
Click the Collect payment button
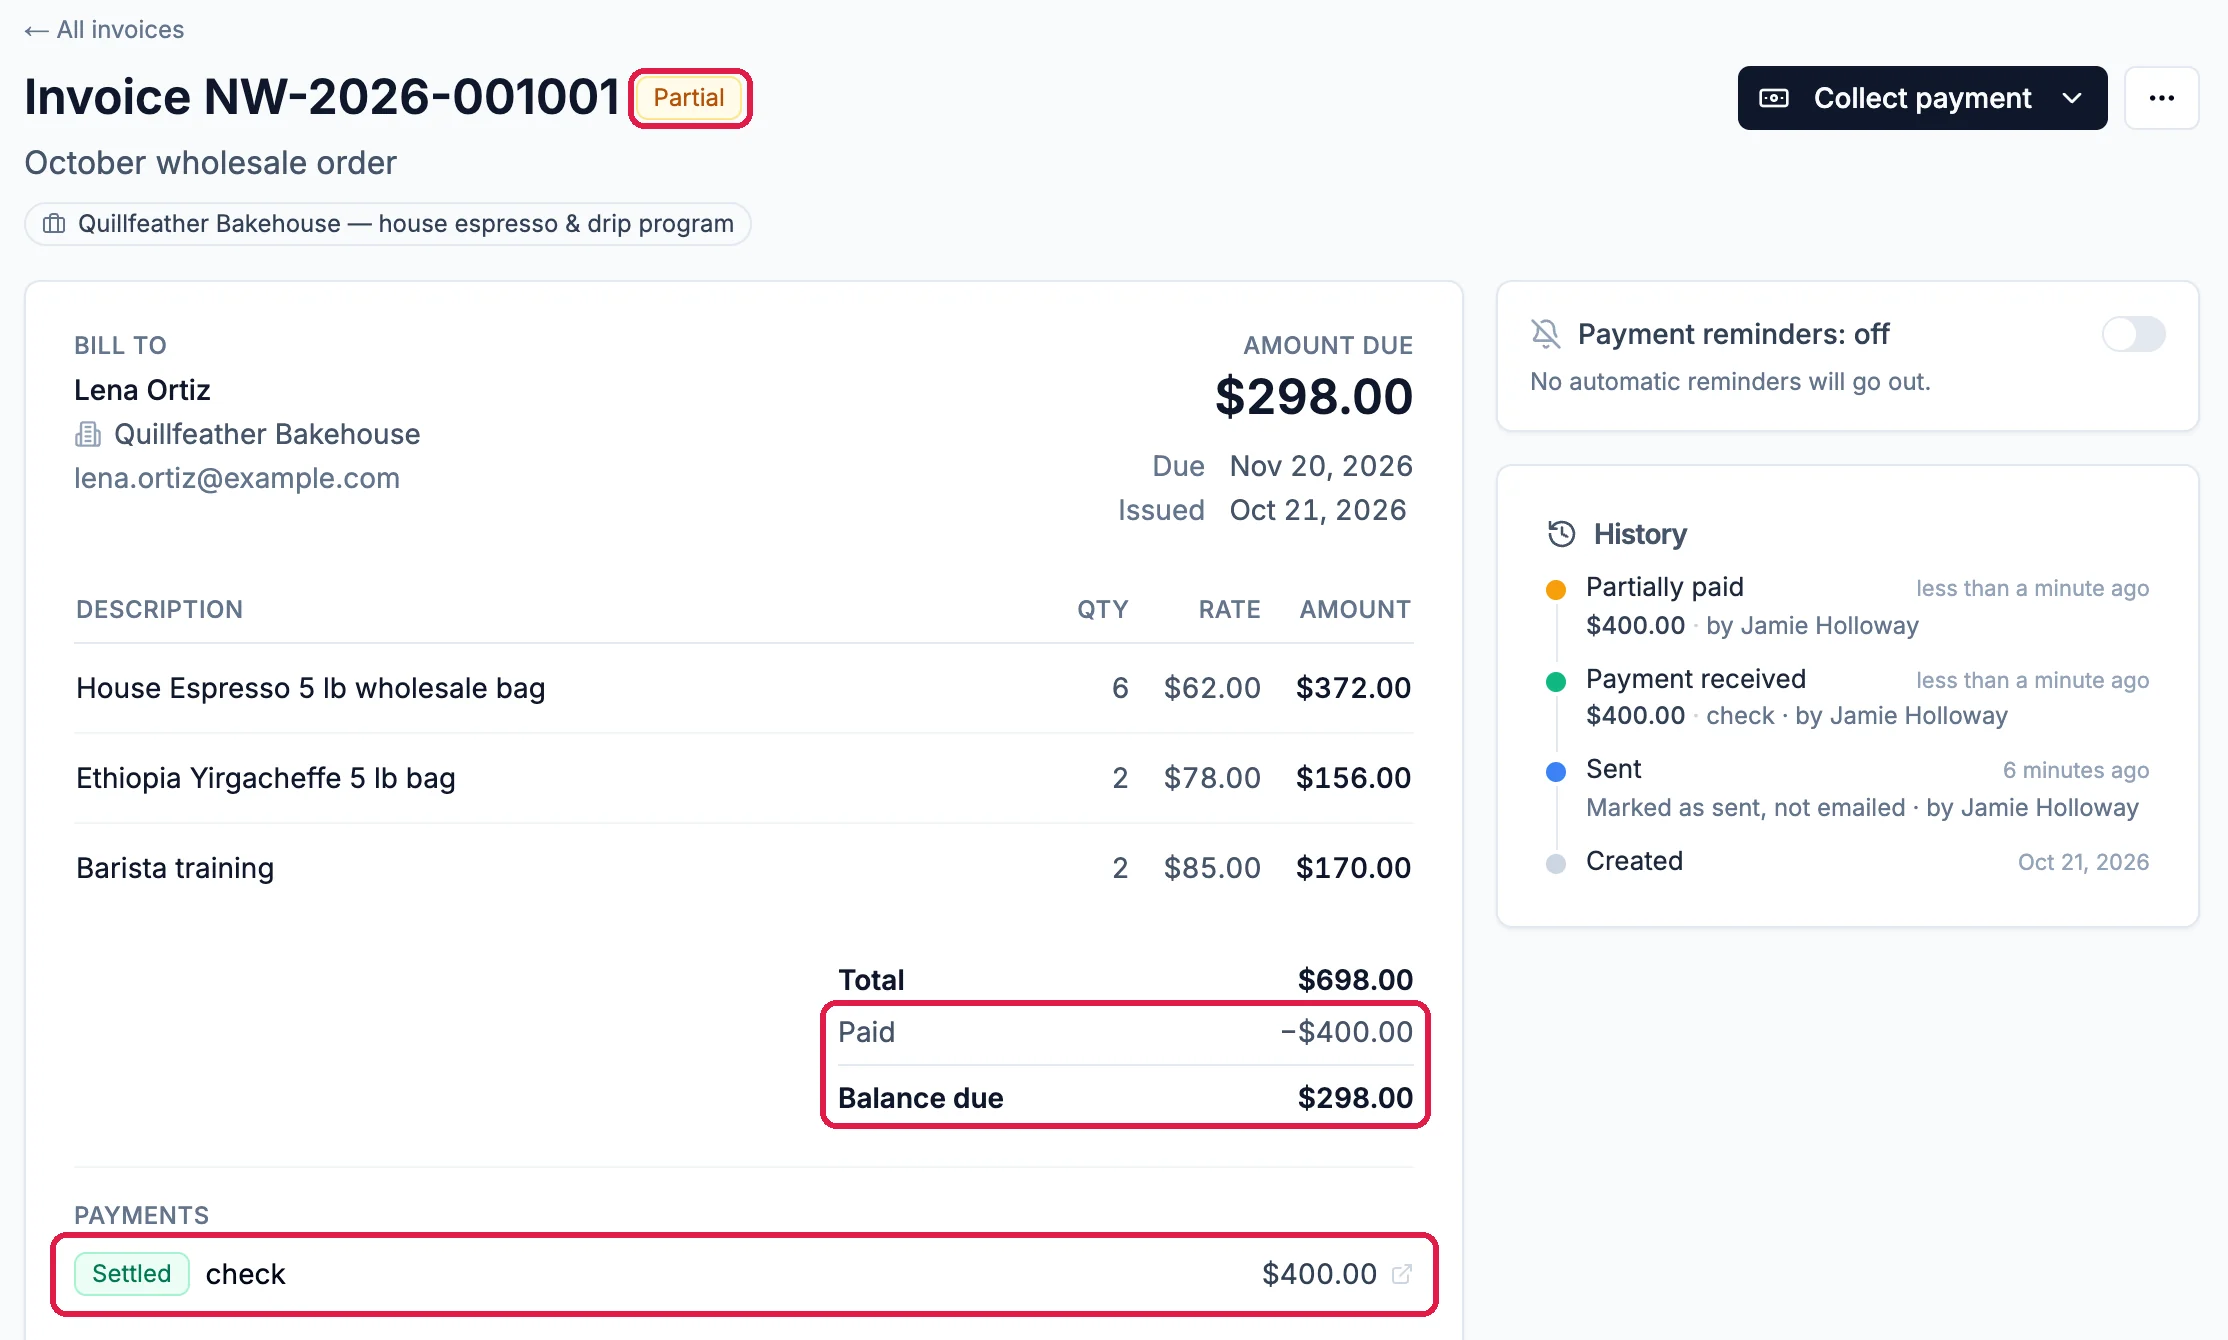pyautogui.click(x=1922, y=98)
